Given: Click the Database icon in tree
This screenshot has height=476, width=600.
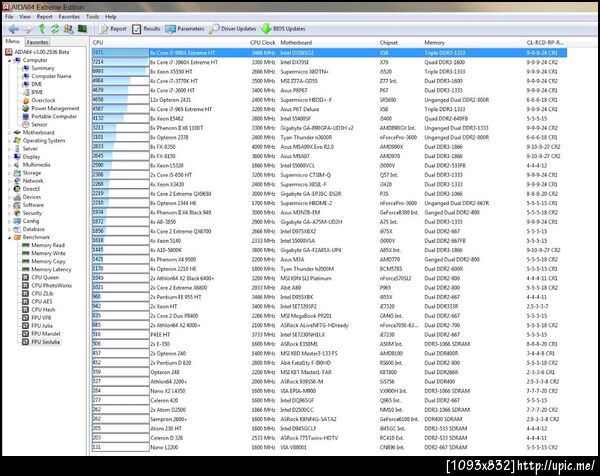Looking at the screenshot, I should click(17, 229).
